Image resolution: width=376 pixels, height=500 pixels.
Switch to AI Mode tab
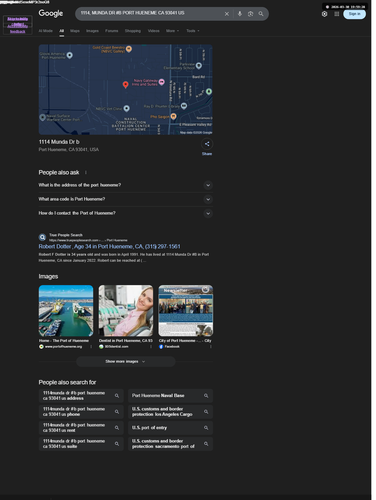point(46,31)
